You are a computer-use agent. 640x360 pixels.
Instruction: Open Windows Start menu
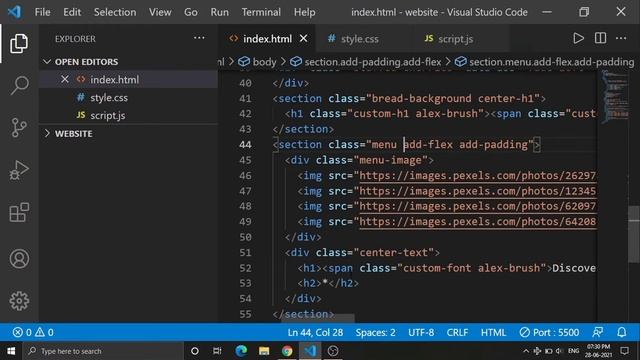click(x=11, y=351)
